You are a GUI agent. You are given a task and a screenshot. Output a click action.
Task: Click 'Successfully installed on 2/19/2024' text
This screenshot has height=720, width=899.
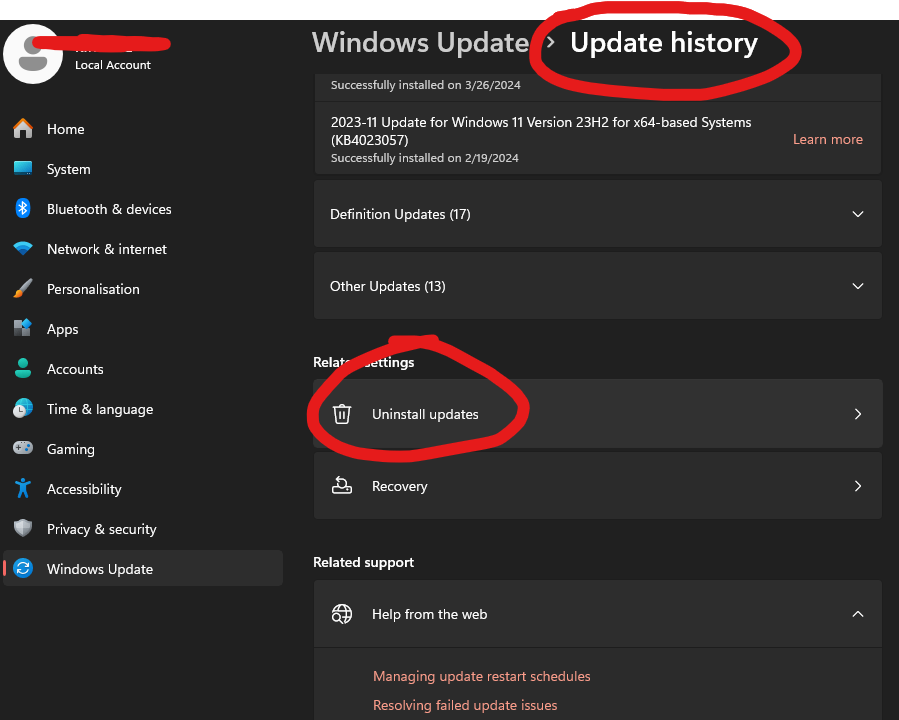[424, 158]
